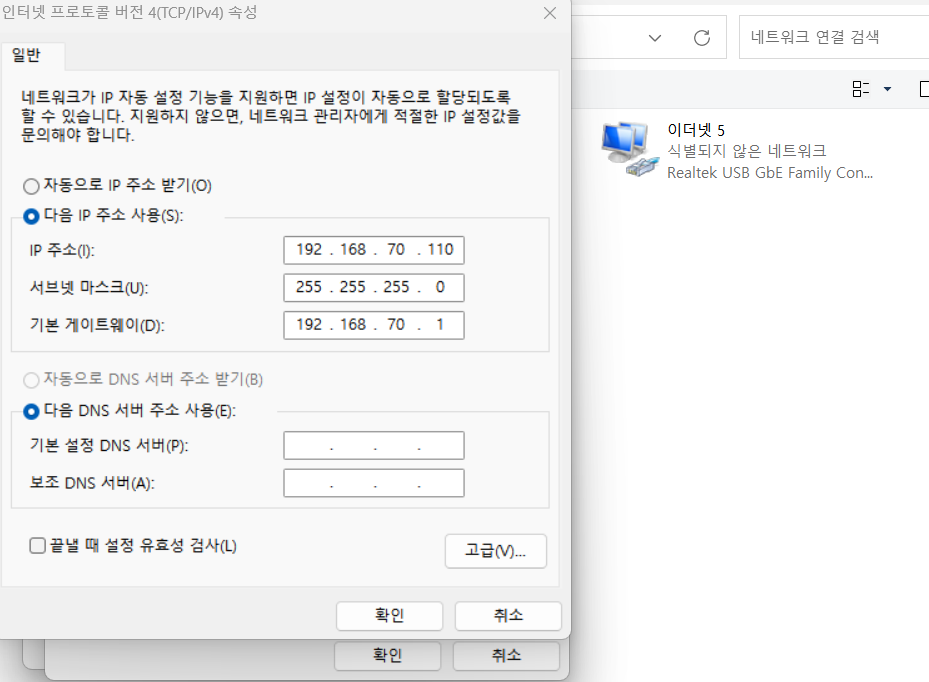Click the 고급(V)... button
Viewport: 929px width, 682px height.
click(495, 551)
